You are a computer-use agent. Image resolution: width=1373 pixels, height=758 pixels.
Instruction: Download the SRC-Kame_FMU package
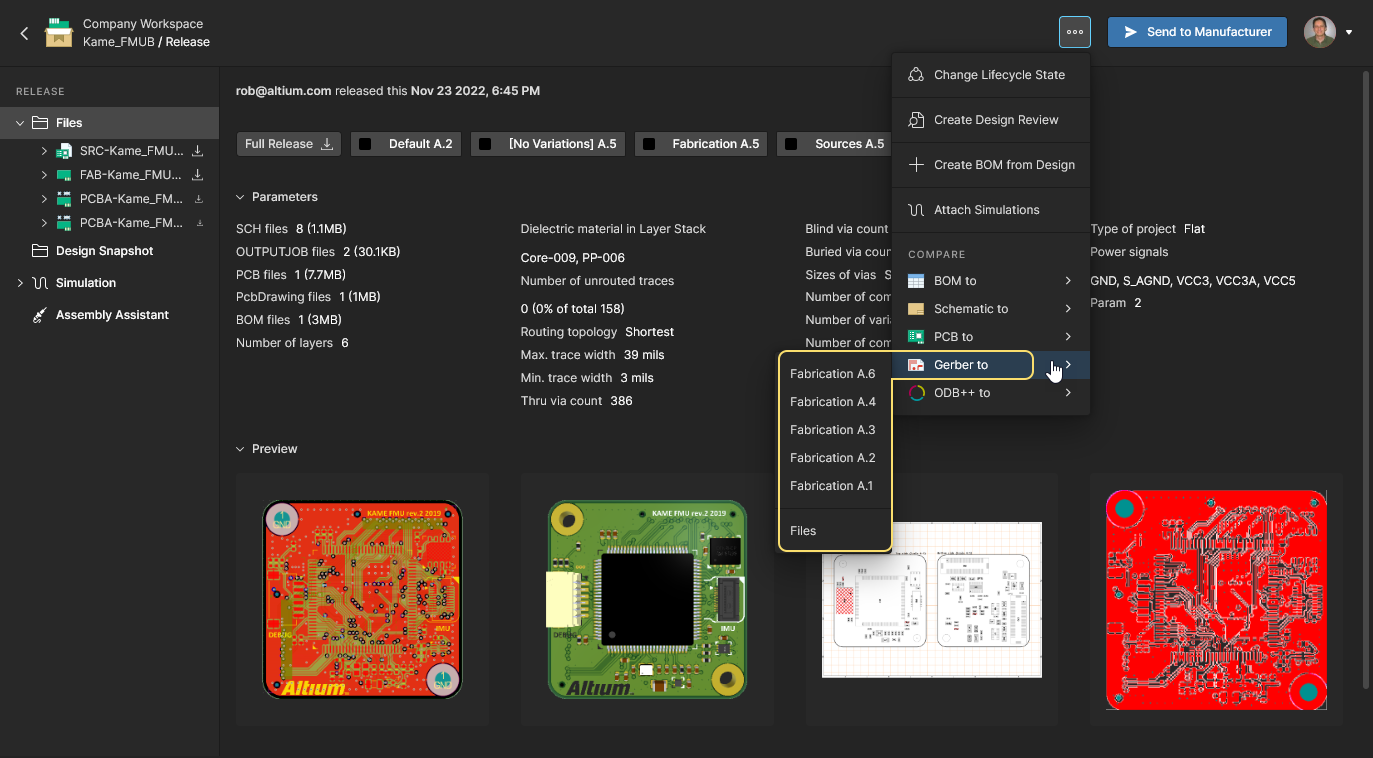click(x=198, y=151)
